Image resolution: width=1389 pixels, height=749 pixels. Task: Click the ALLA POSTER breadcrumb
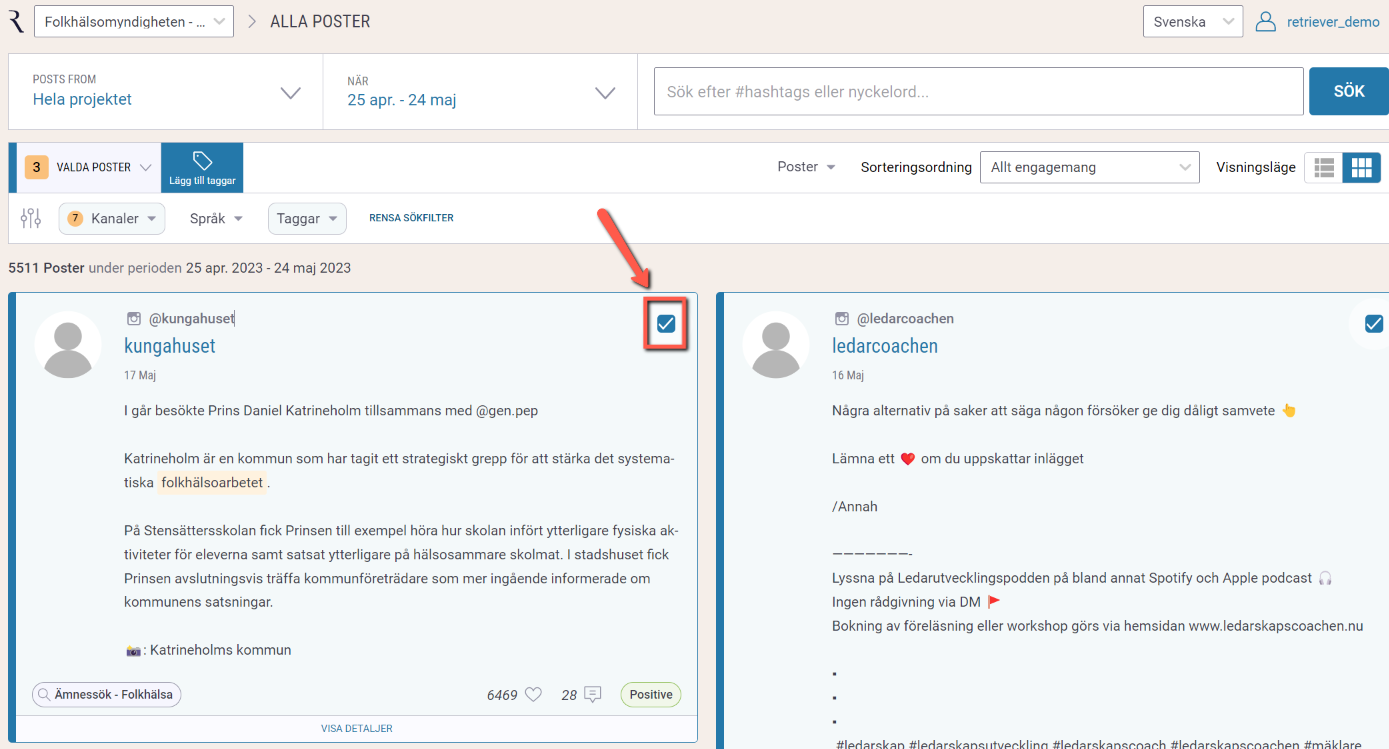click(x=320, y=21)
